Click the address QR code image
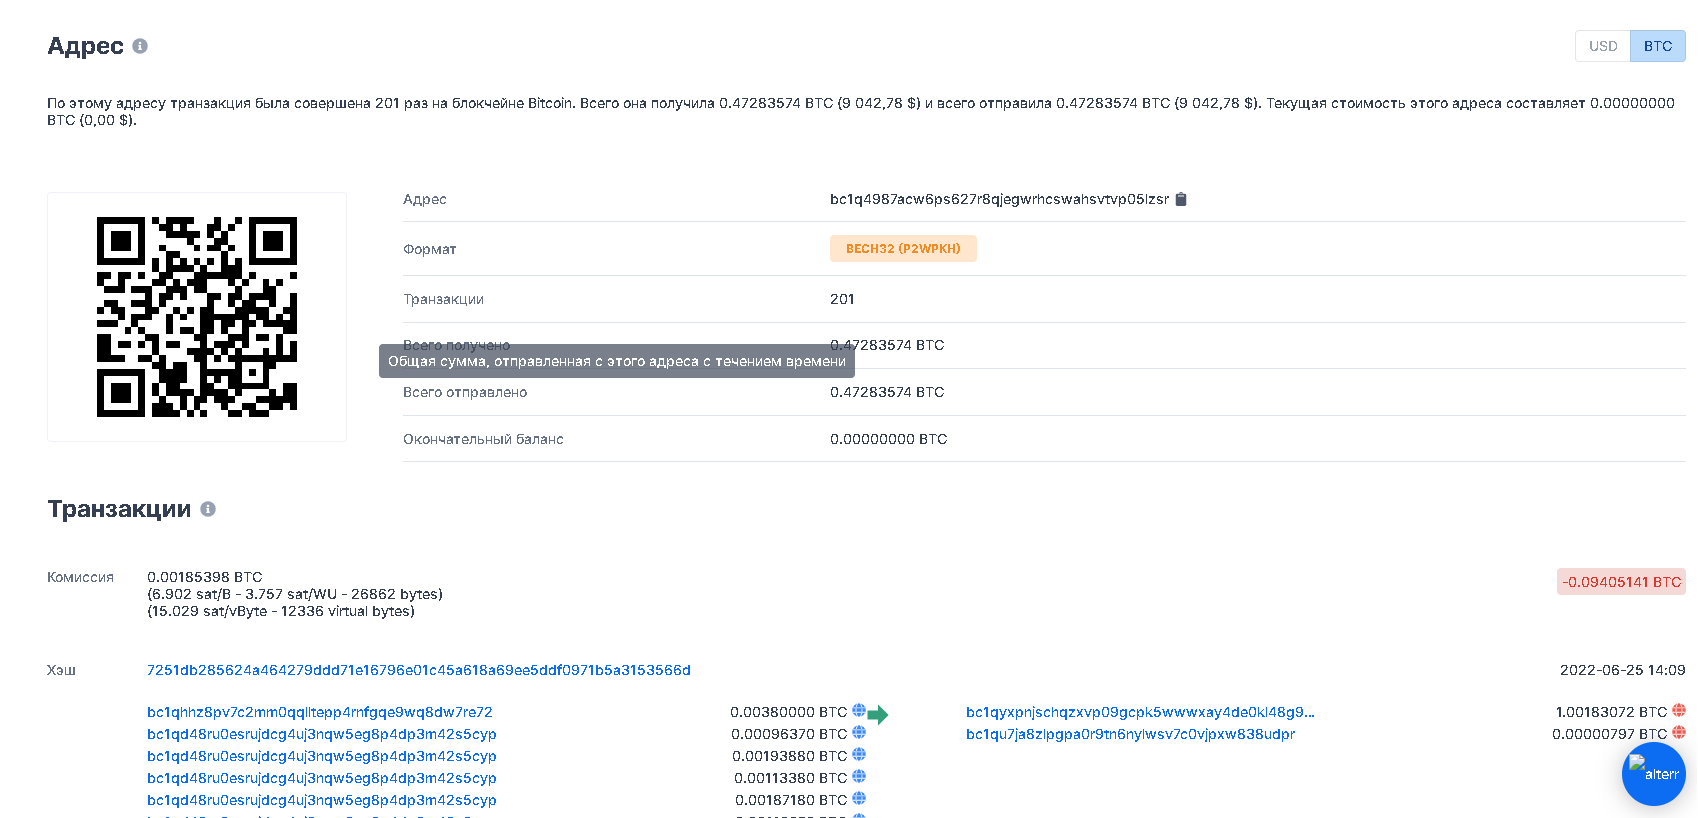This screenshot has height=818, width=1698. pos(197,317)
